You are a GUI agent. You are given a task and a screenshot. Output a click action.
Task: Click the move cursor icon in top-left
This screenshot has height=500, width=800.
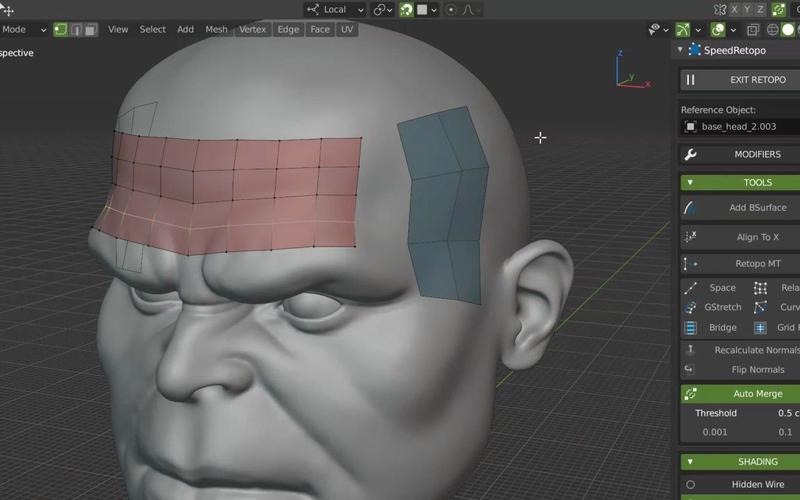point(7,9)
